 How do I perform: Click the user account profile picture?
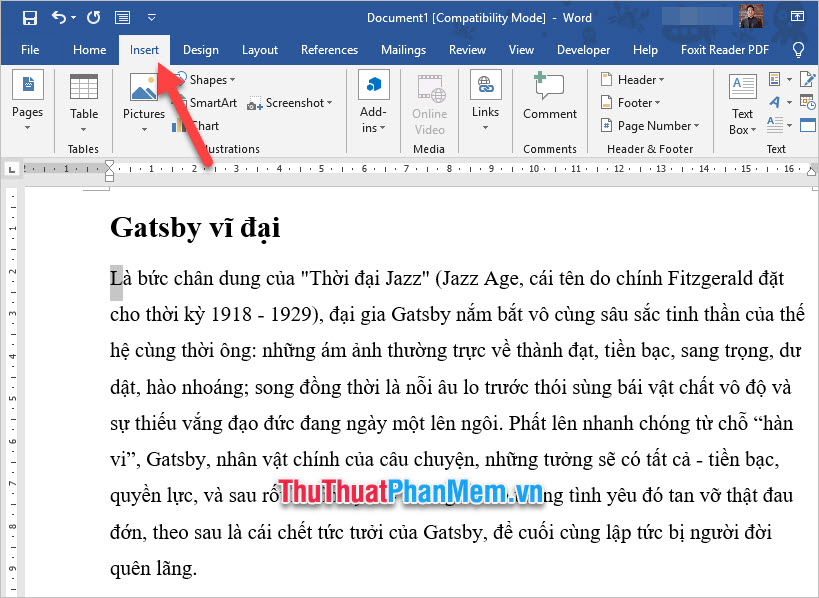[751, 16]
